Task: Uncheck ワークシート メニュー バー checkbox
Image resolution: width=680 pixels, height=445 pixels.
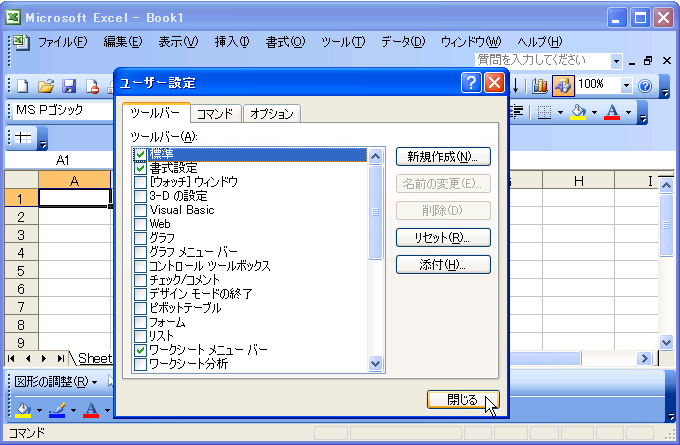Action: tap(140, 350)
